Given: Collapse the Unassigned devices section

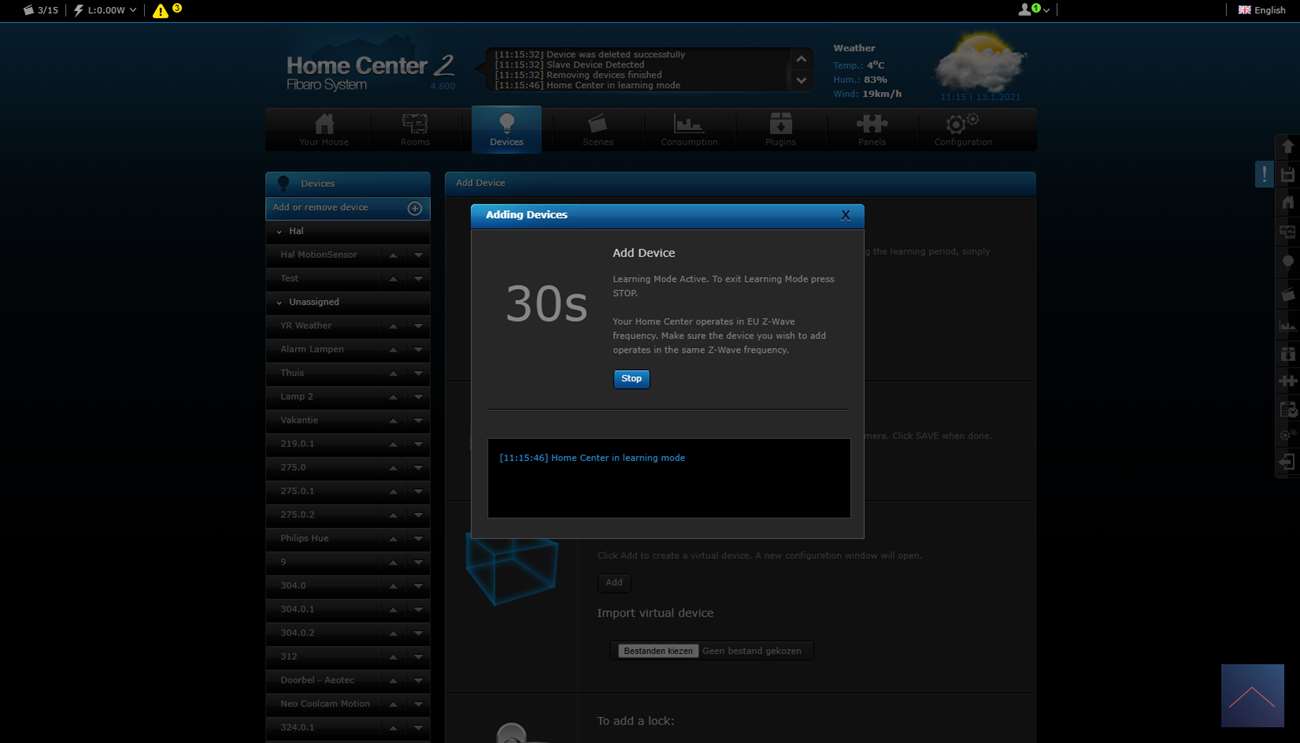Looking at the screenshot, I should 279,302.
